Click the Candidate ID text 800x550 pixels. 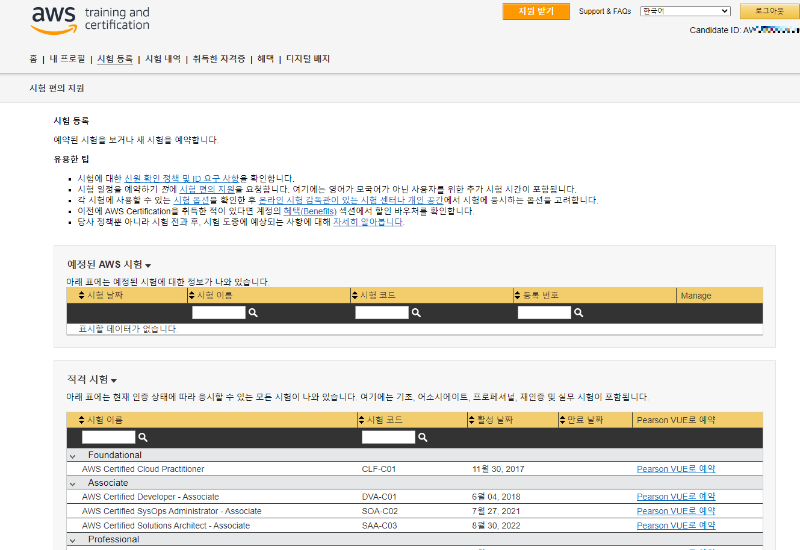744,30
